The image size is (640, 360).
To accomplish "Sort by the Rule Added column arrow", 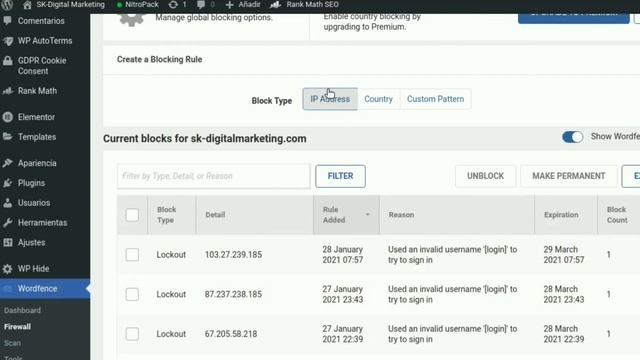I will click(367, 215).
